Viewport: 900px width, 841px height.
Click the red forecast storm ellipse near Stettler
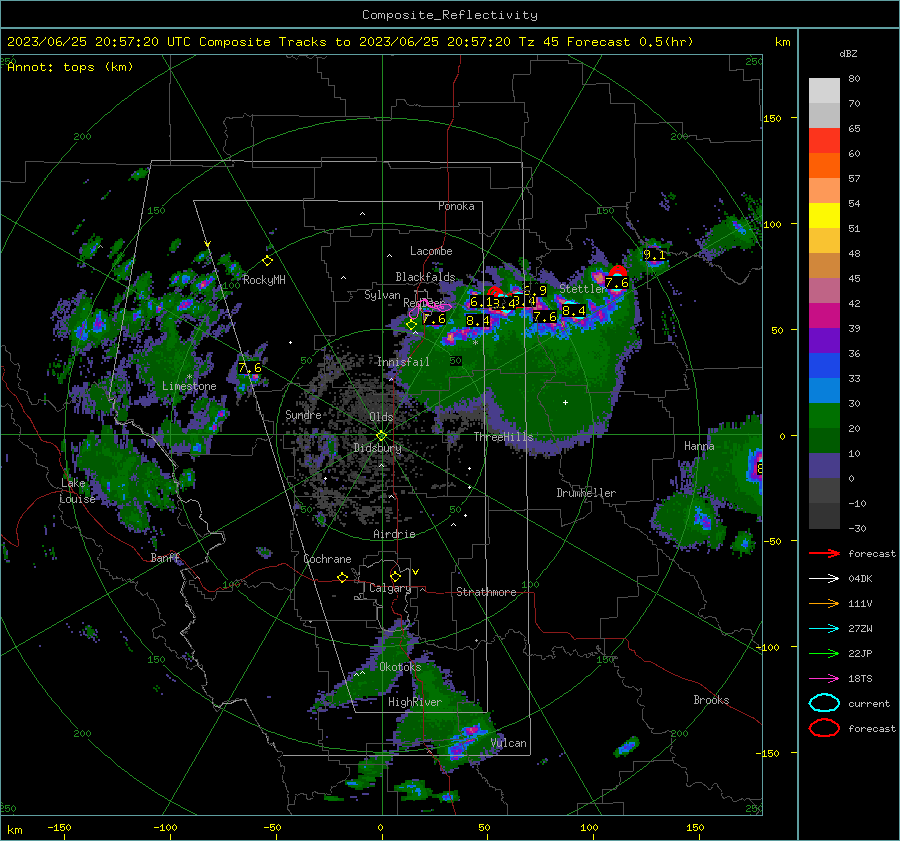[618, 271]
